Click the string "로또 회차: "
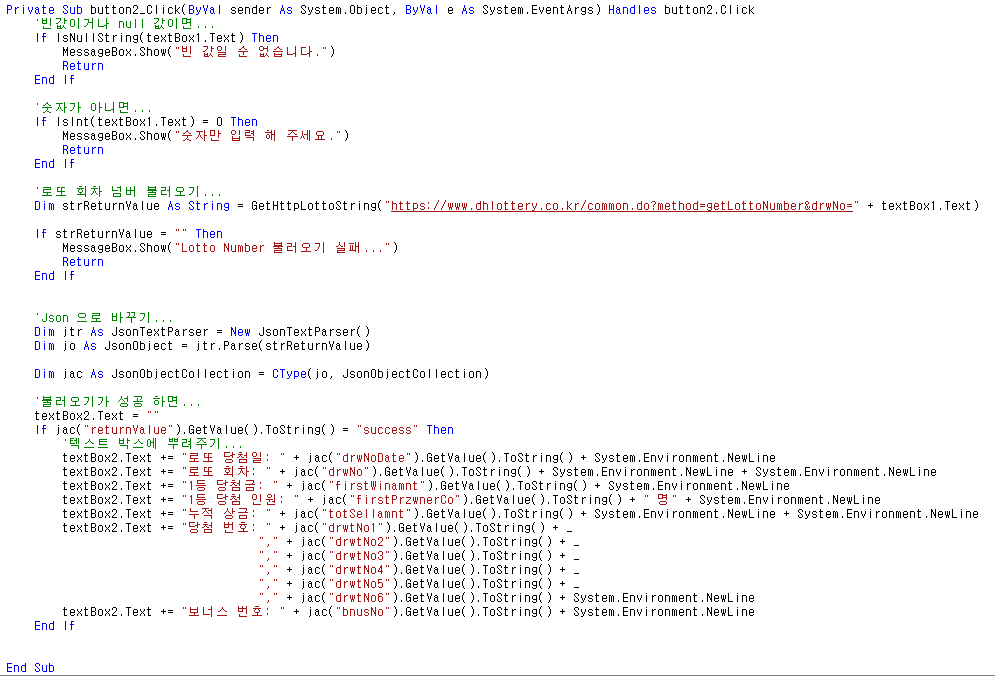995x676 pixels. [227, 472]
